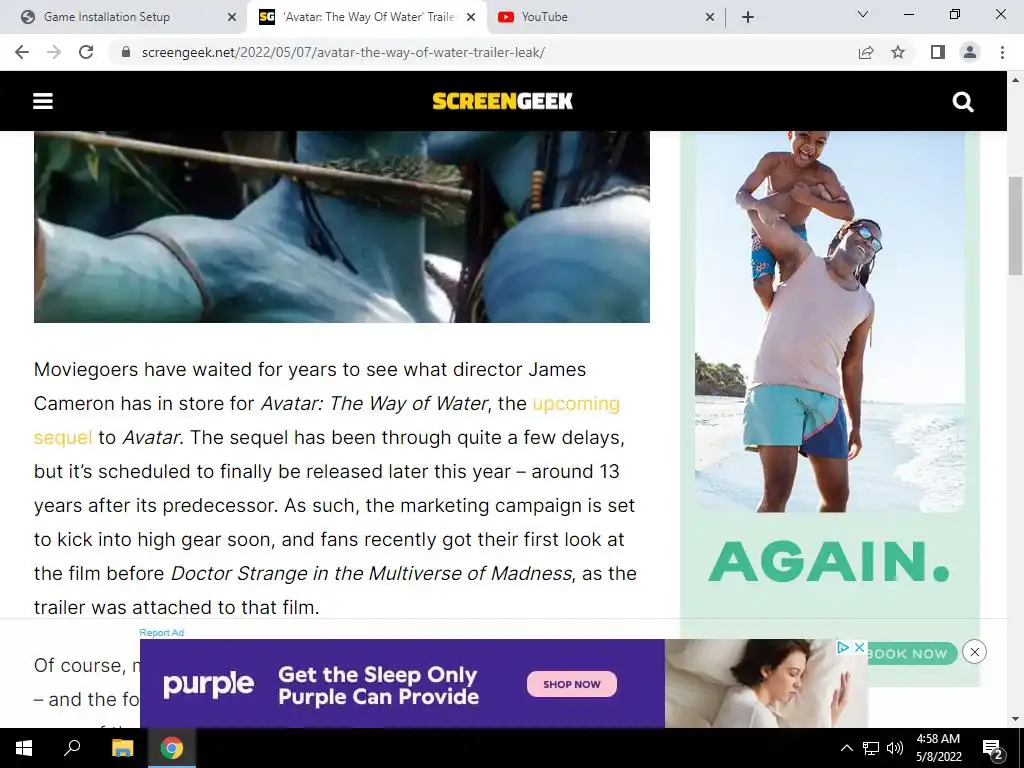Click the Report Ad link

[x=161, y=632]
